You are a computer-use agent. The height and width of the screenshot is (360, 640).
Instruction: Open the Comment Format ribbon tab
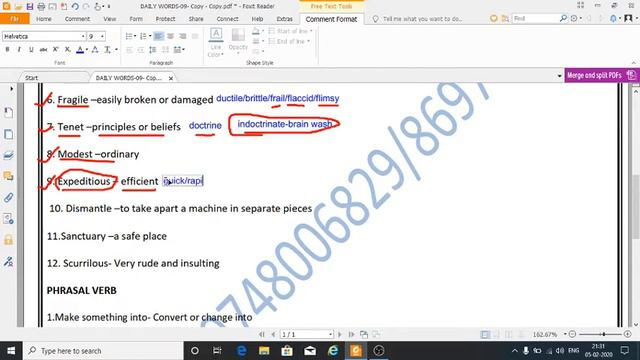point(331,19)
